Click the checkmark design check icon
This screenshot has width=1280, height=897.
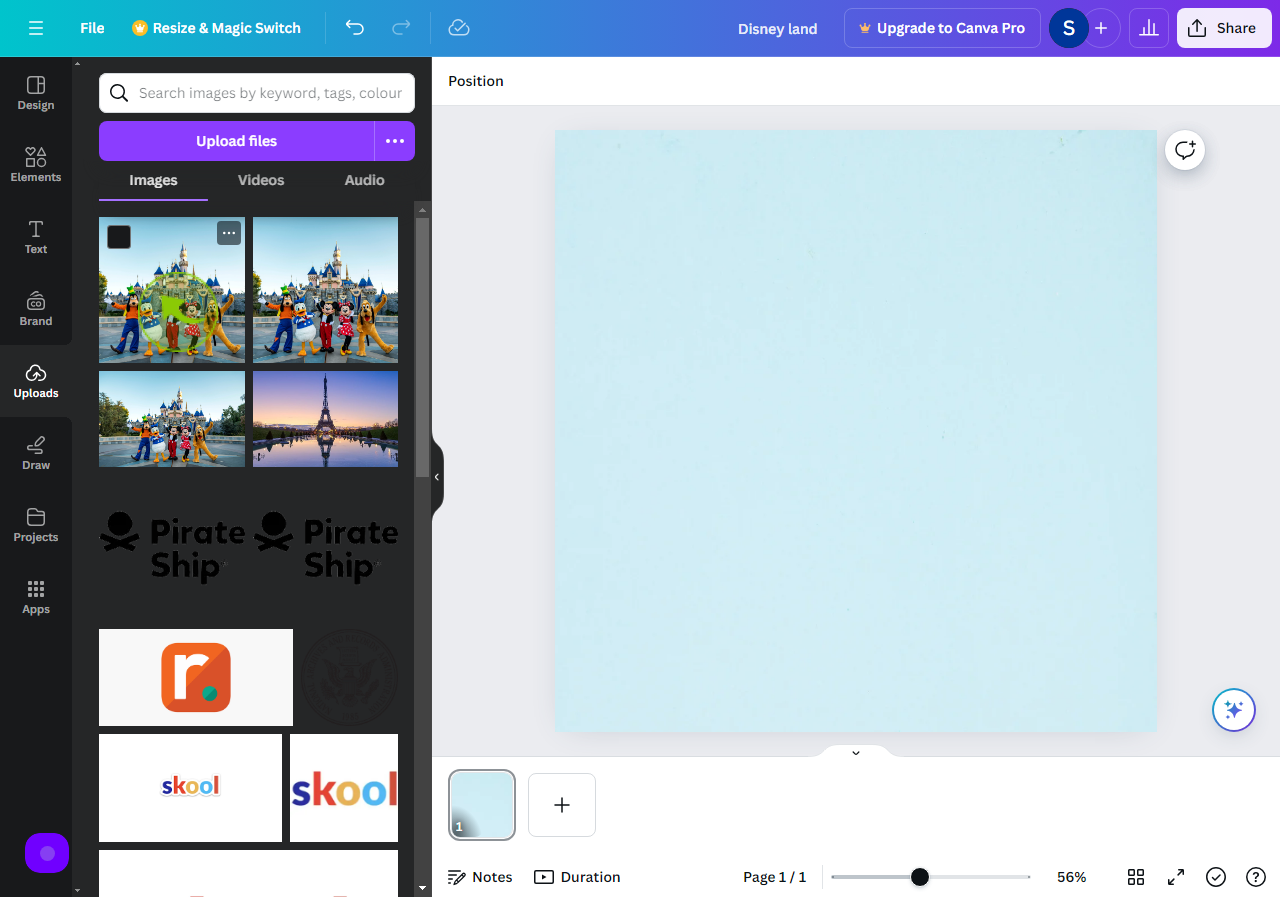pyautogui.click(x=1216, y=877)
